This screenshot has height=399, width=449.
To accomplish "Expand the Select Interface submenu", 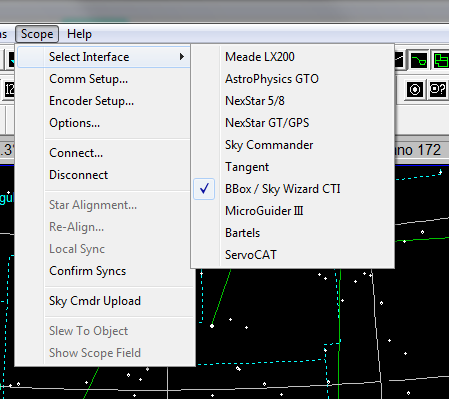I will [104, 57].
